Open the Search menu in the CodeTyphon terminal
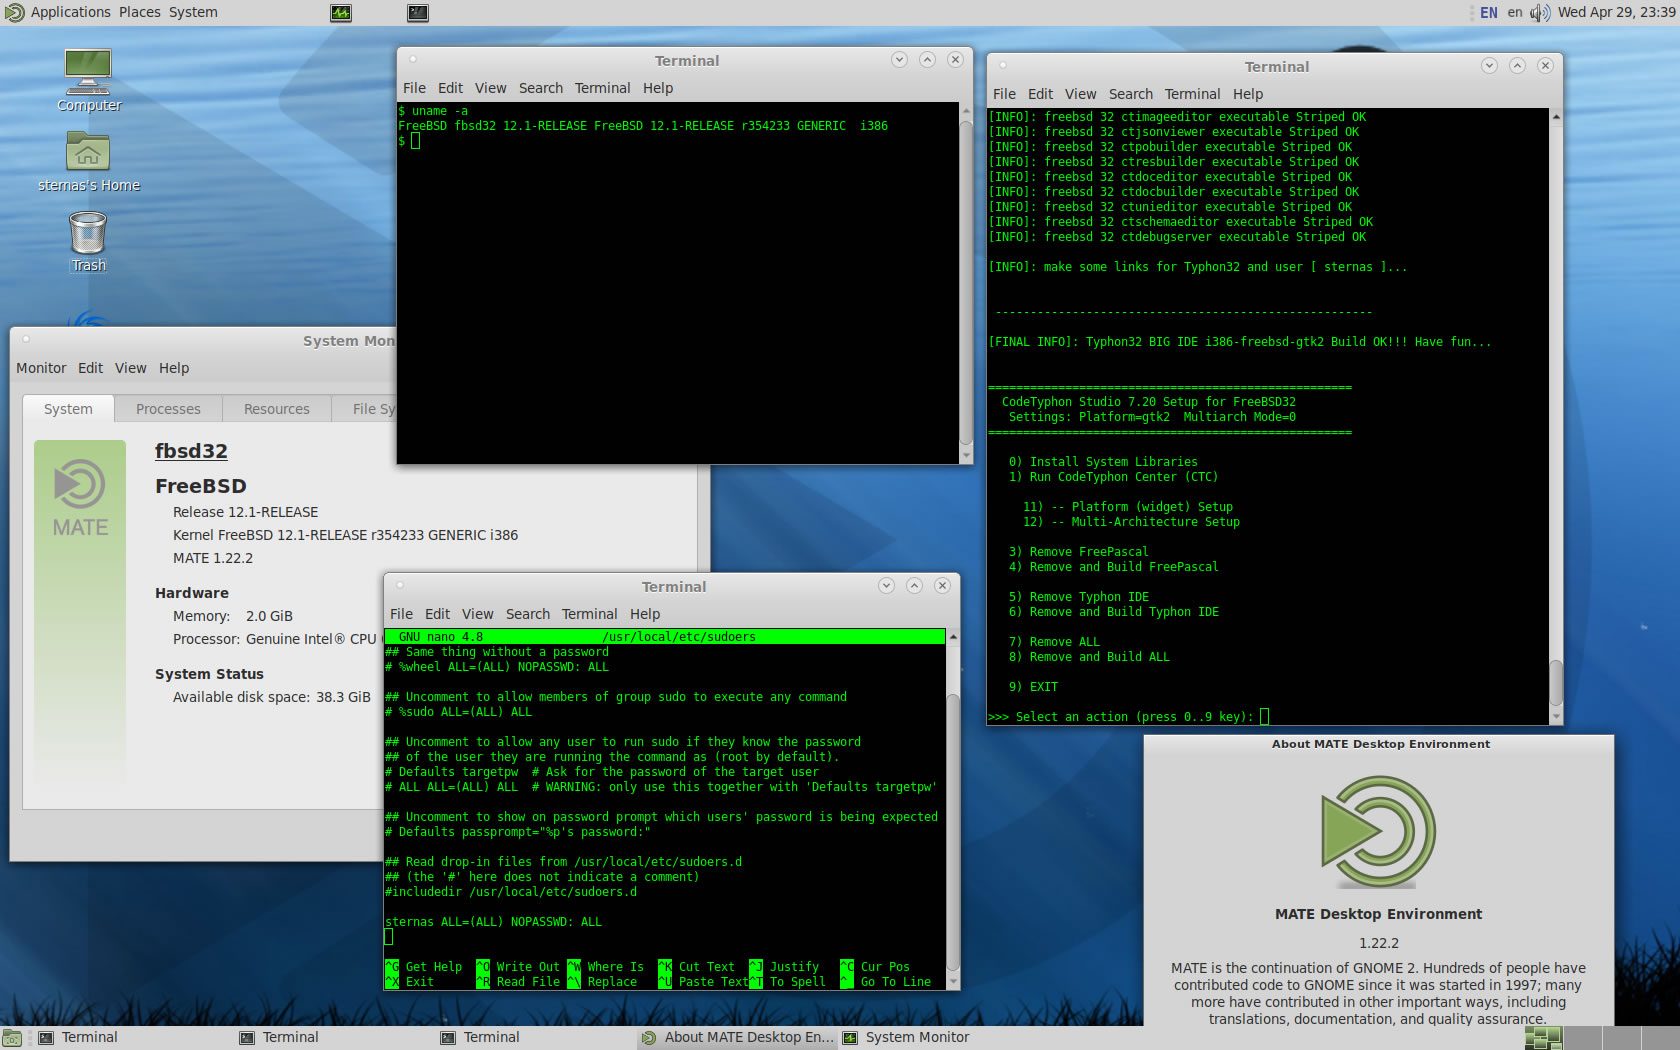The image size is (1680, 1050). [x=1131, y=94]
